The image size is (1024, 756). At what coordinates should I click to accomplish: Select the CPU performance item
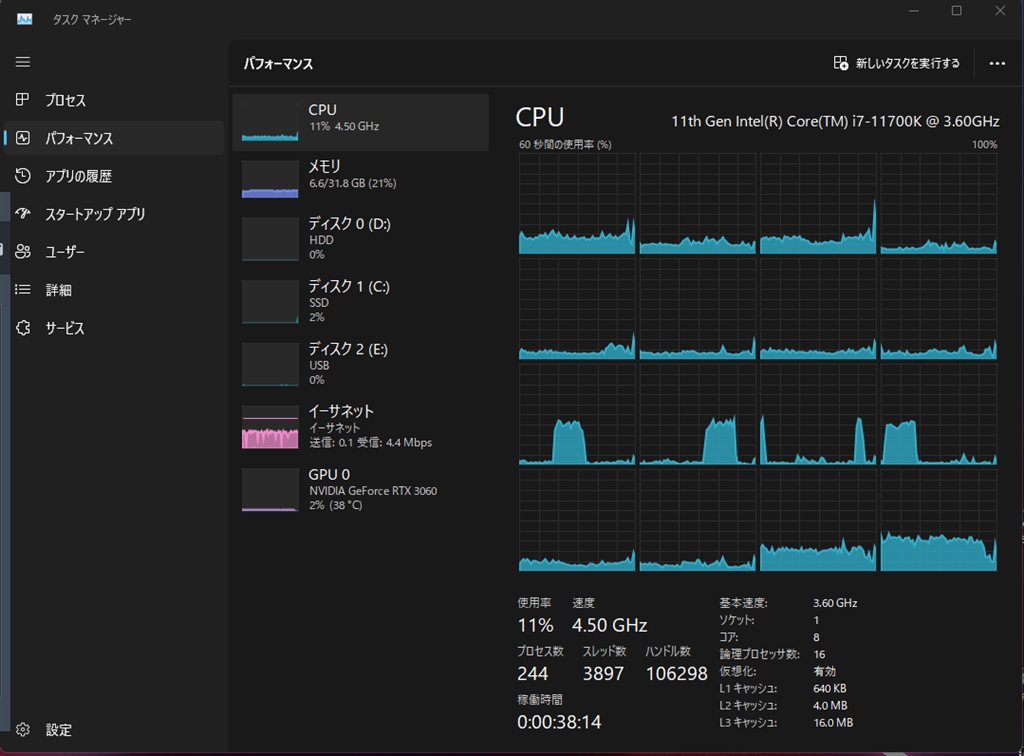(360, 122)
